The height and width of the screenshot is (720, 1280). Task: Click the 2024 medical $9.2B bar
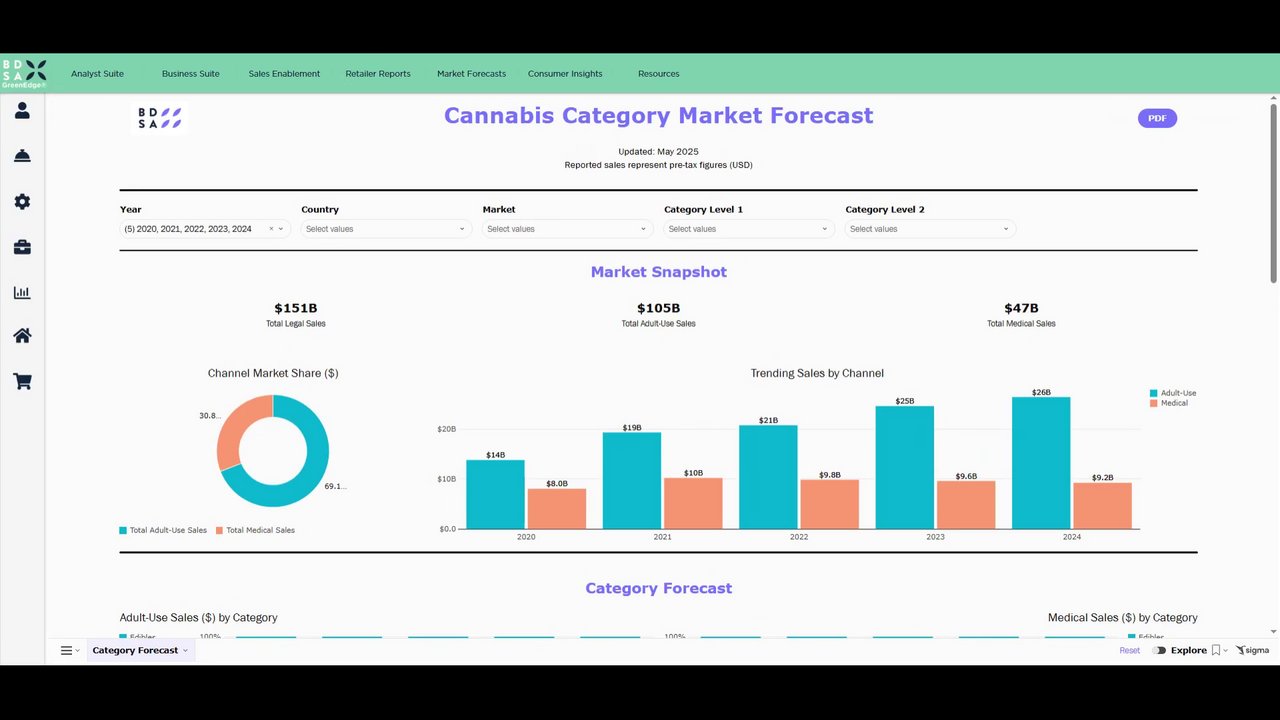click(x=1103, y=506)
